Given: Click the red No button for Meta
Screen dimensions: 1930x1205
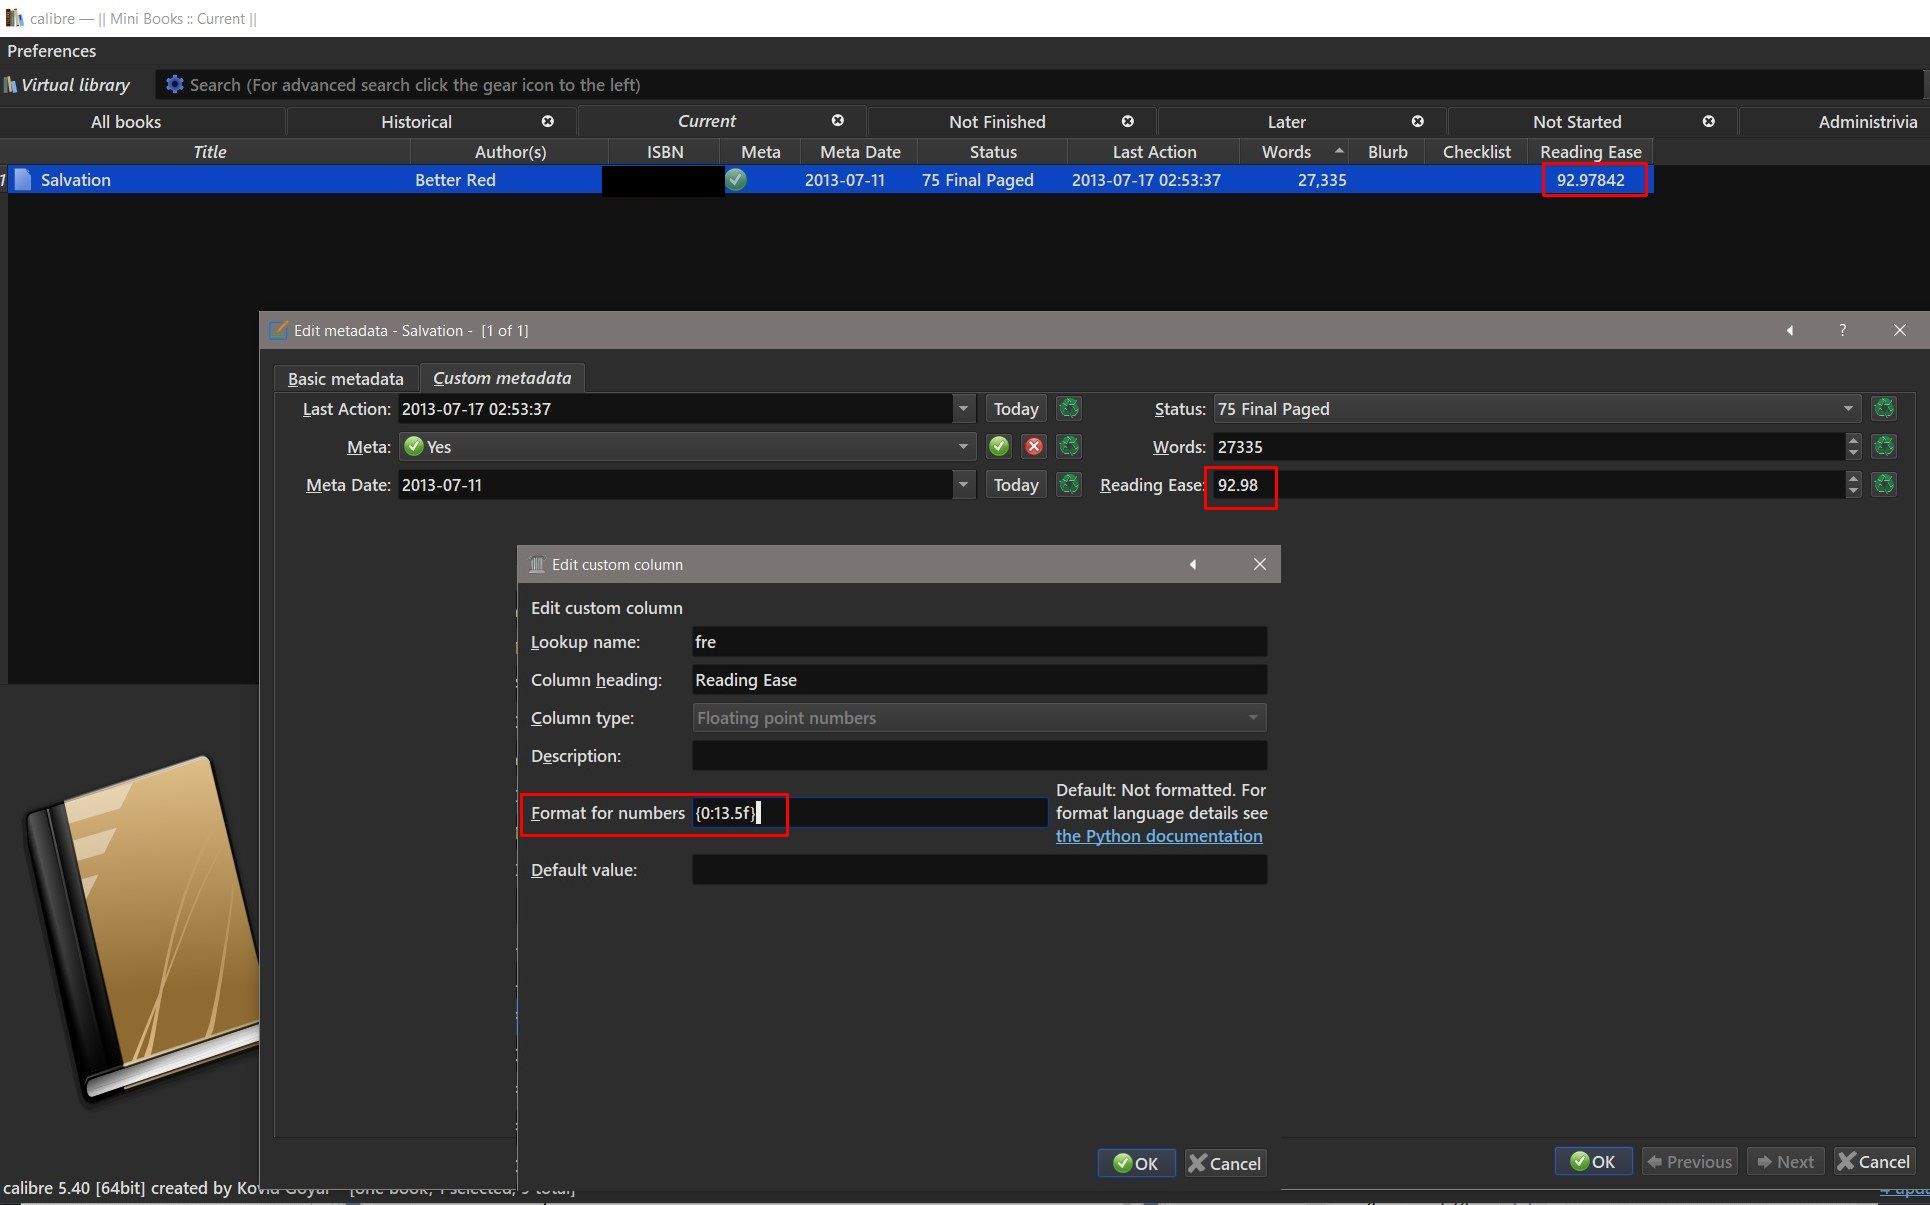Looking at the screenshot, I should click(1033, 446).
